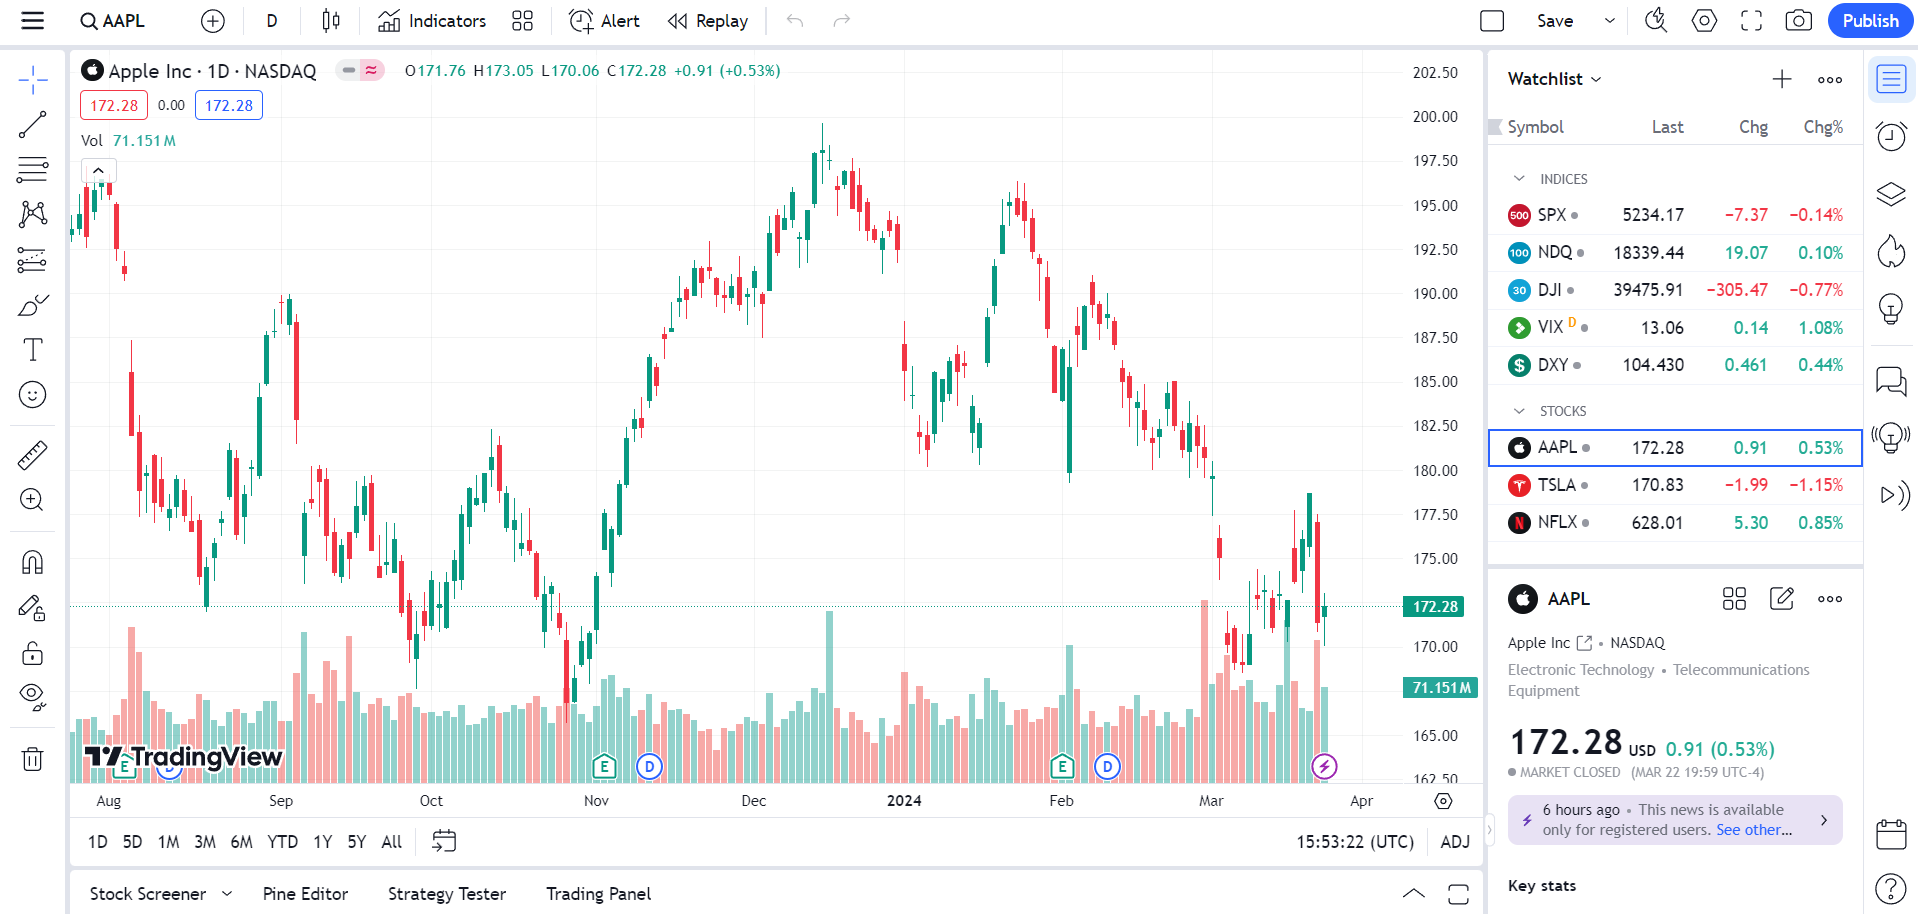Viewport: 1918px width, 914px height.
Task: Remove drawings with trash icon
Action: coord(33,759)
